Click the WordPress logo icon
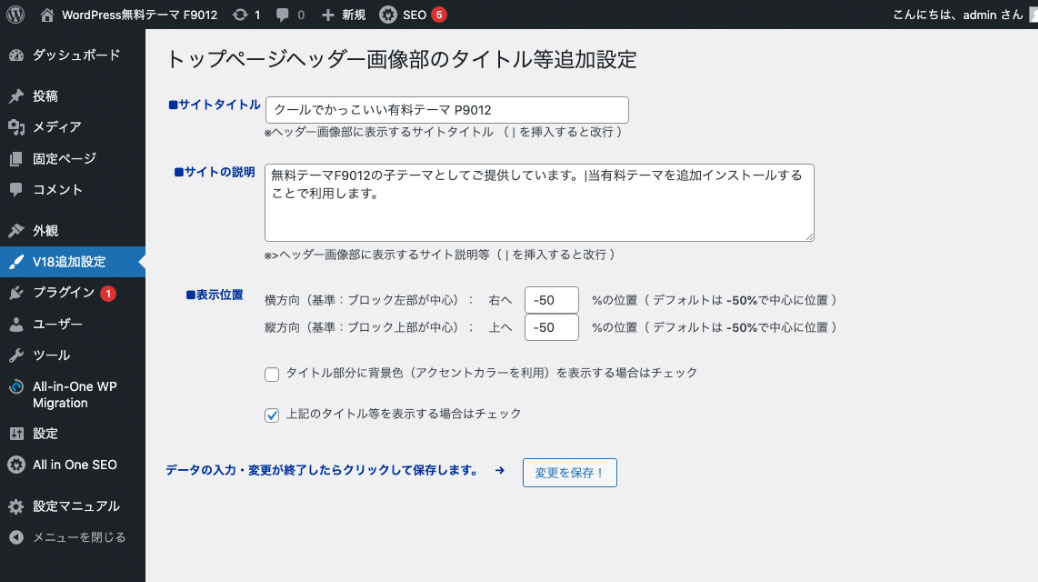 click(15, 15)
